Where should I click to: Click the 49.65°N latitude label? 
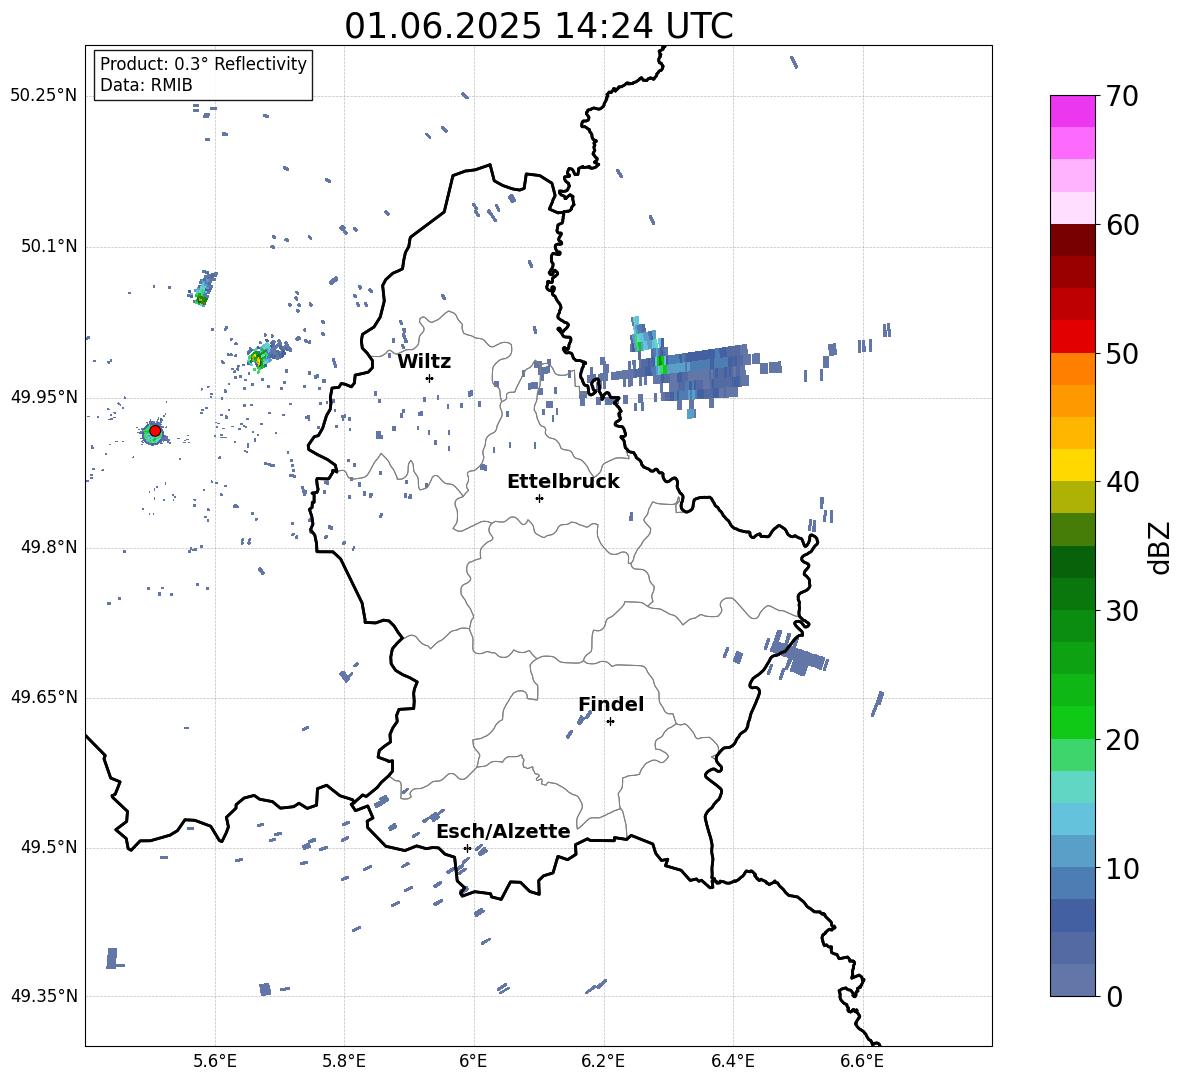coord(44,697)
